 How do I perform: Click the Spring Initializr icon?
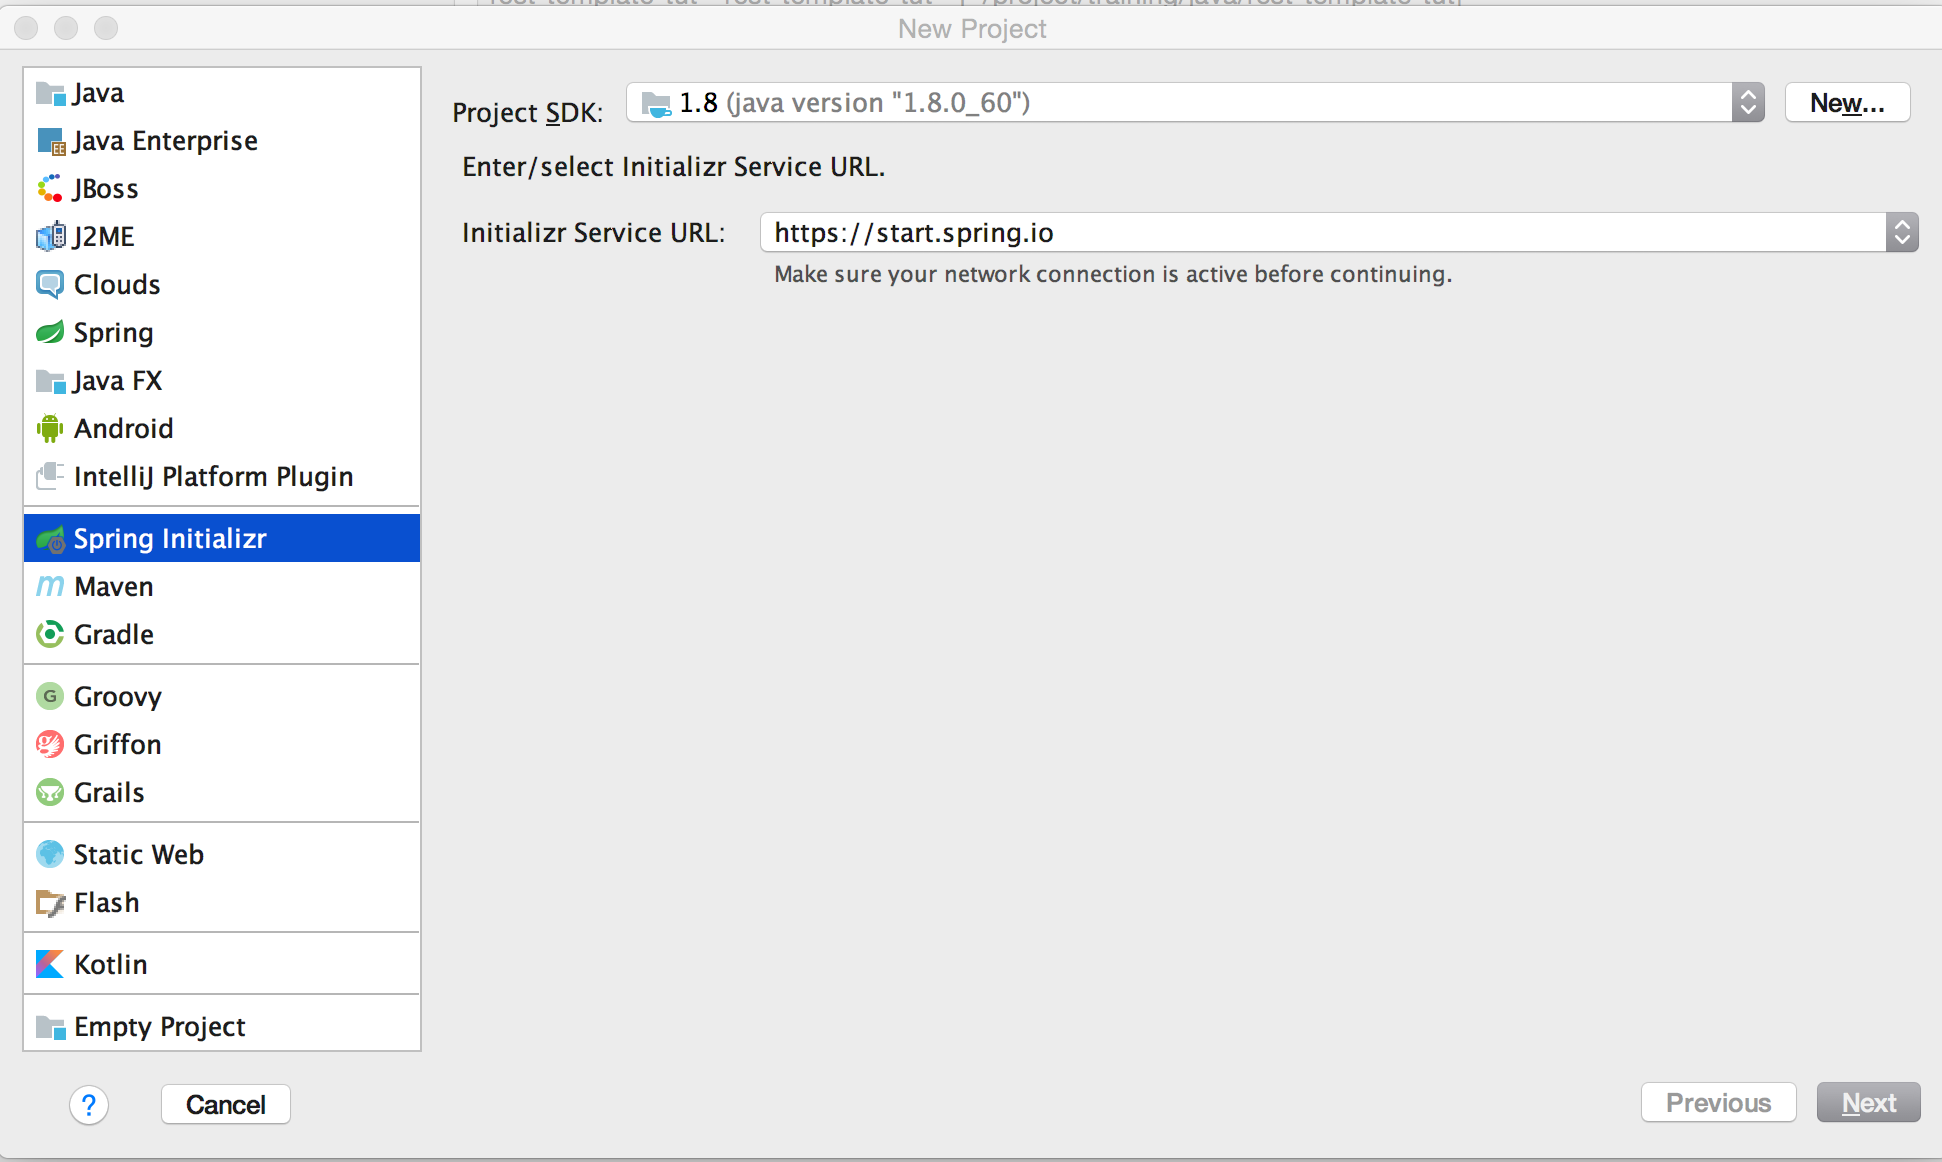(x=50, y=539)
